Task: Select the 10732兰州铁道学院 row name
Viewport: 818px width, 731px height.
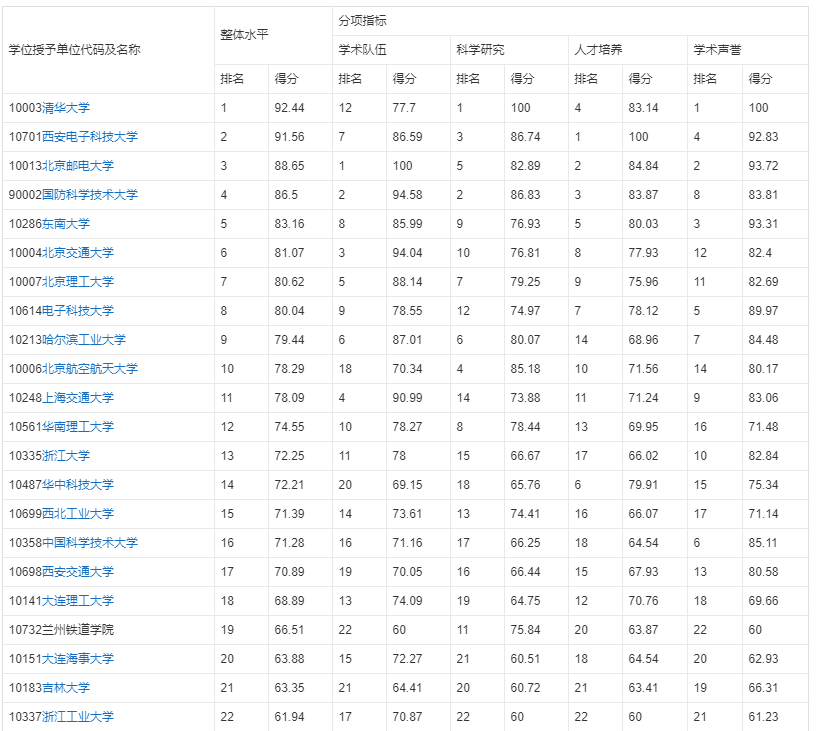Action: point(61,630)
